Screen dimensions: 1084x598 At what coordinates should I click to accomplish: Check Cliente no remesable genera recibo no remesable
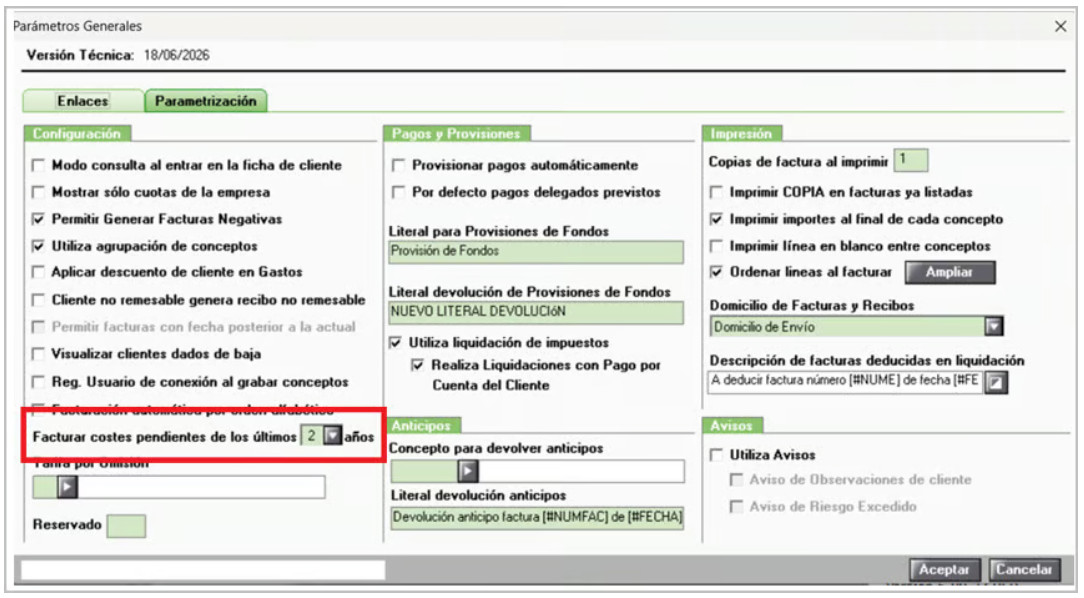[39, 300]
